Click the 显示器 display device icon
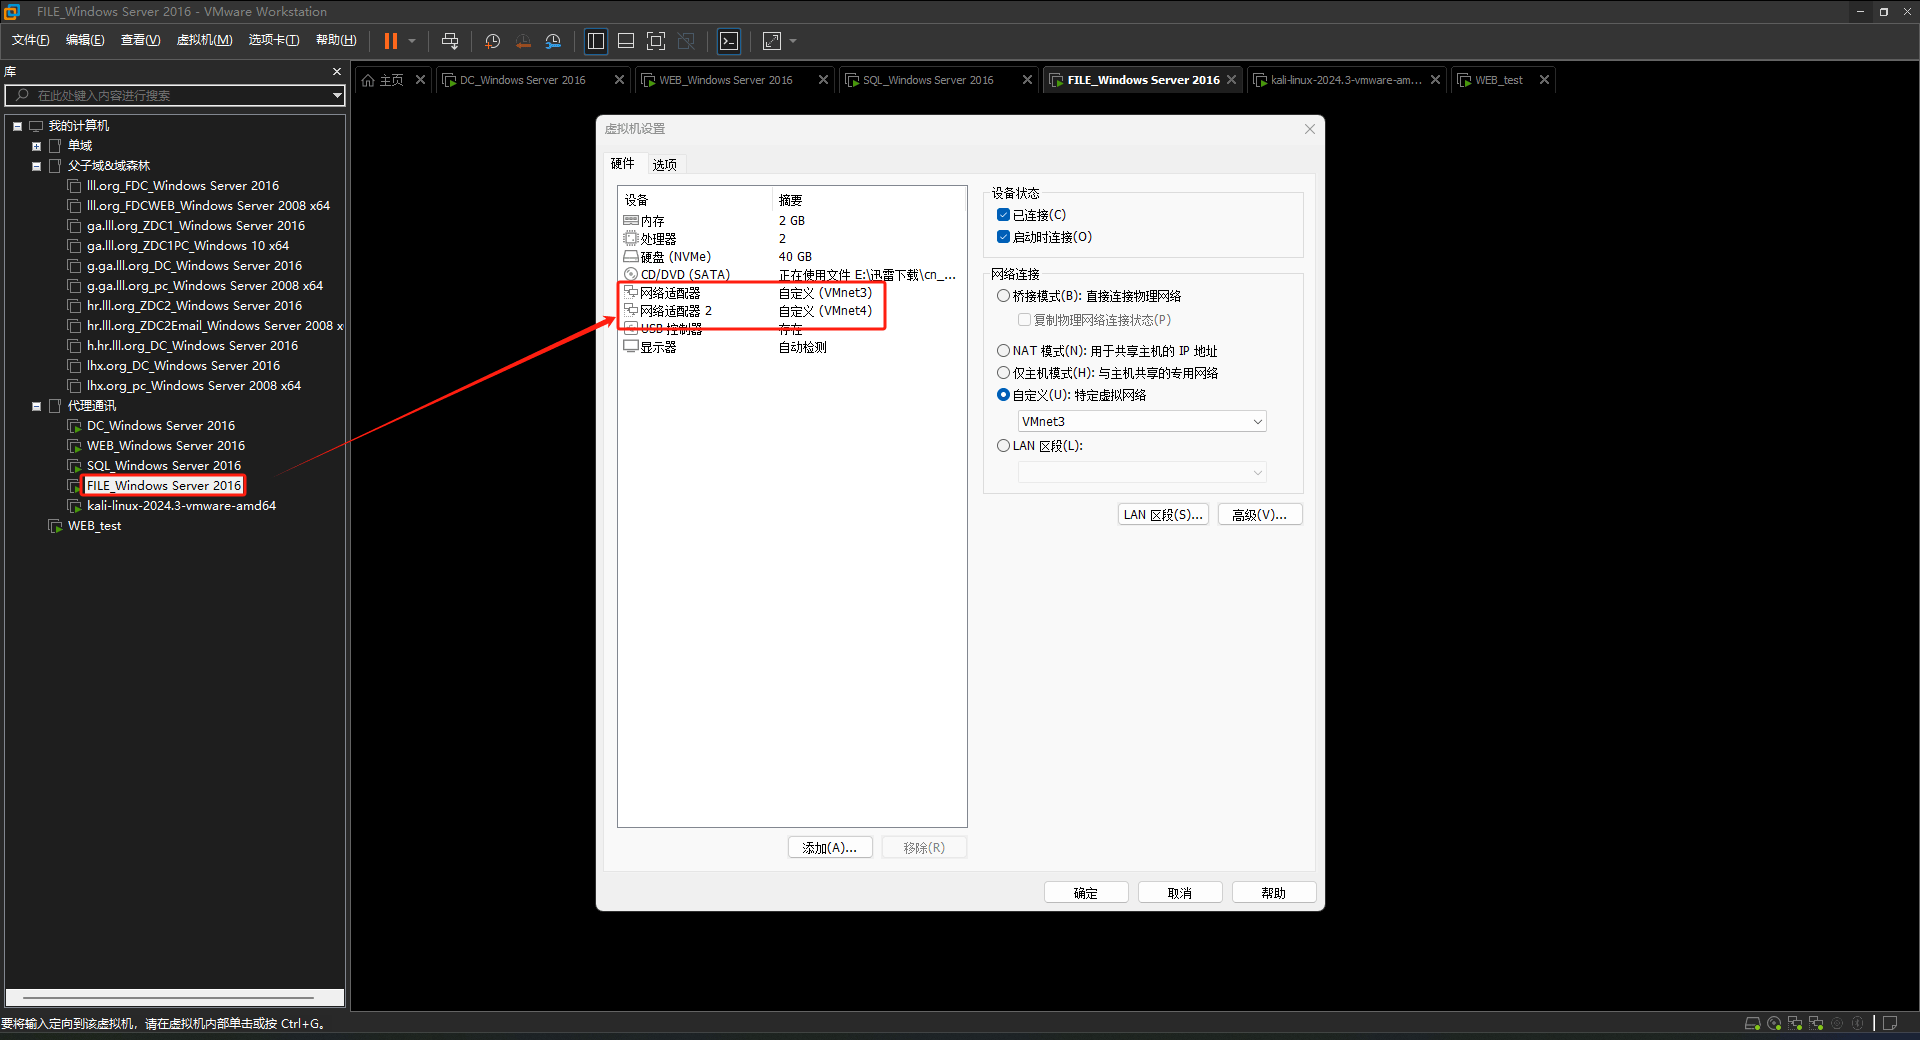 631,346
